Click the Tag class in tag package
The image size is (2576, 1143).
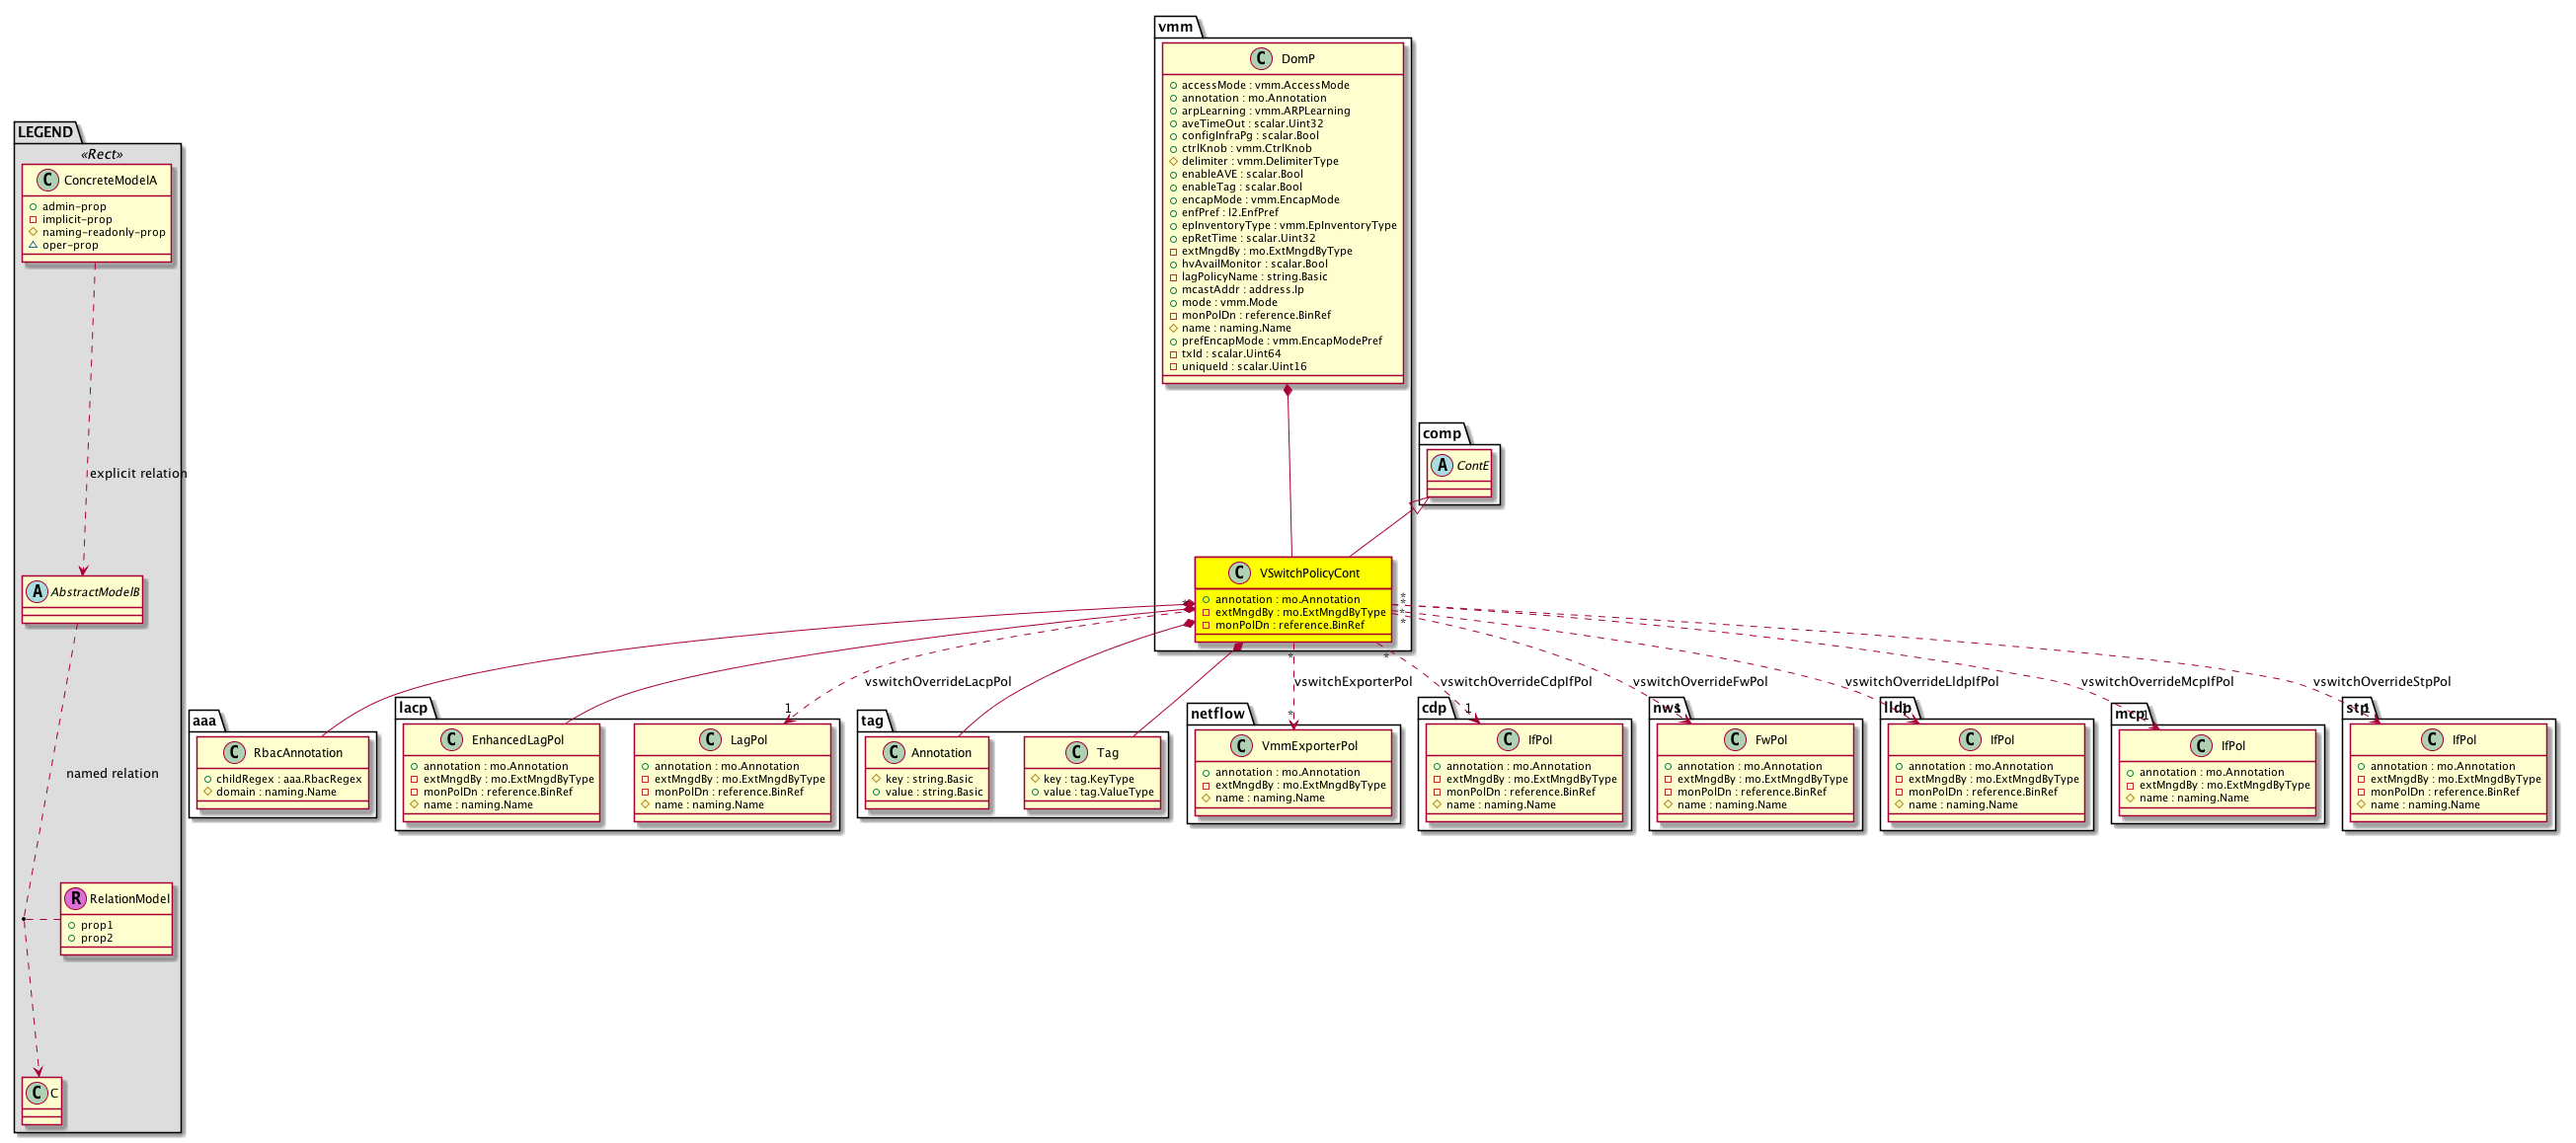tap(1107, 753)
